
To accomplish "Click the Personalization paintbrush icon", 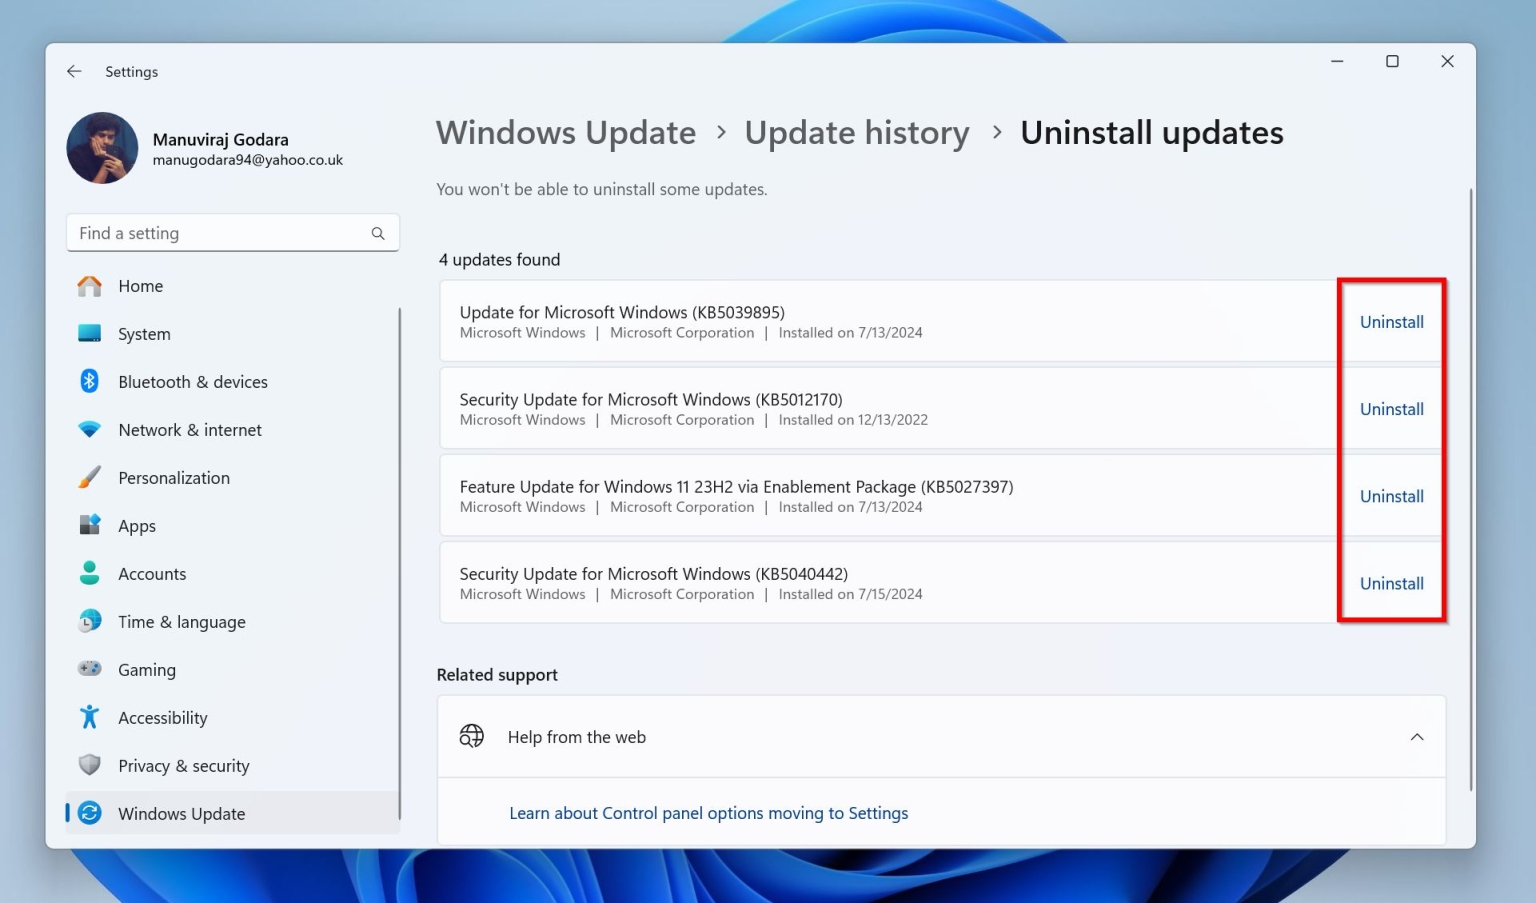I will coord(90,477).
